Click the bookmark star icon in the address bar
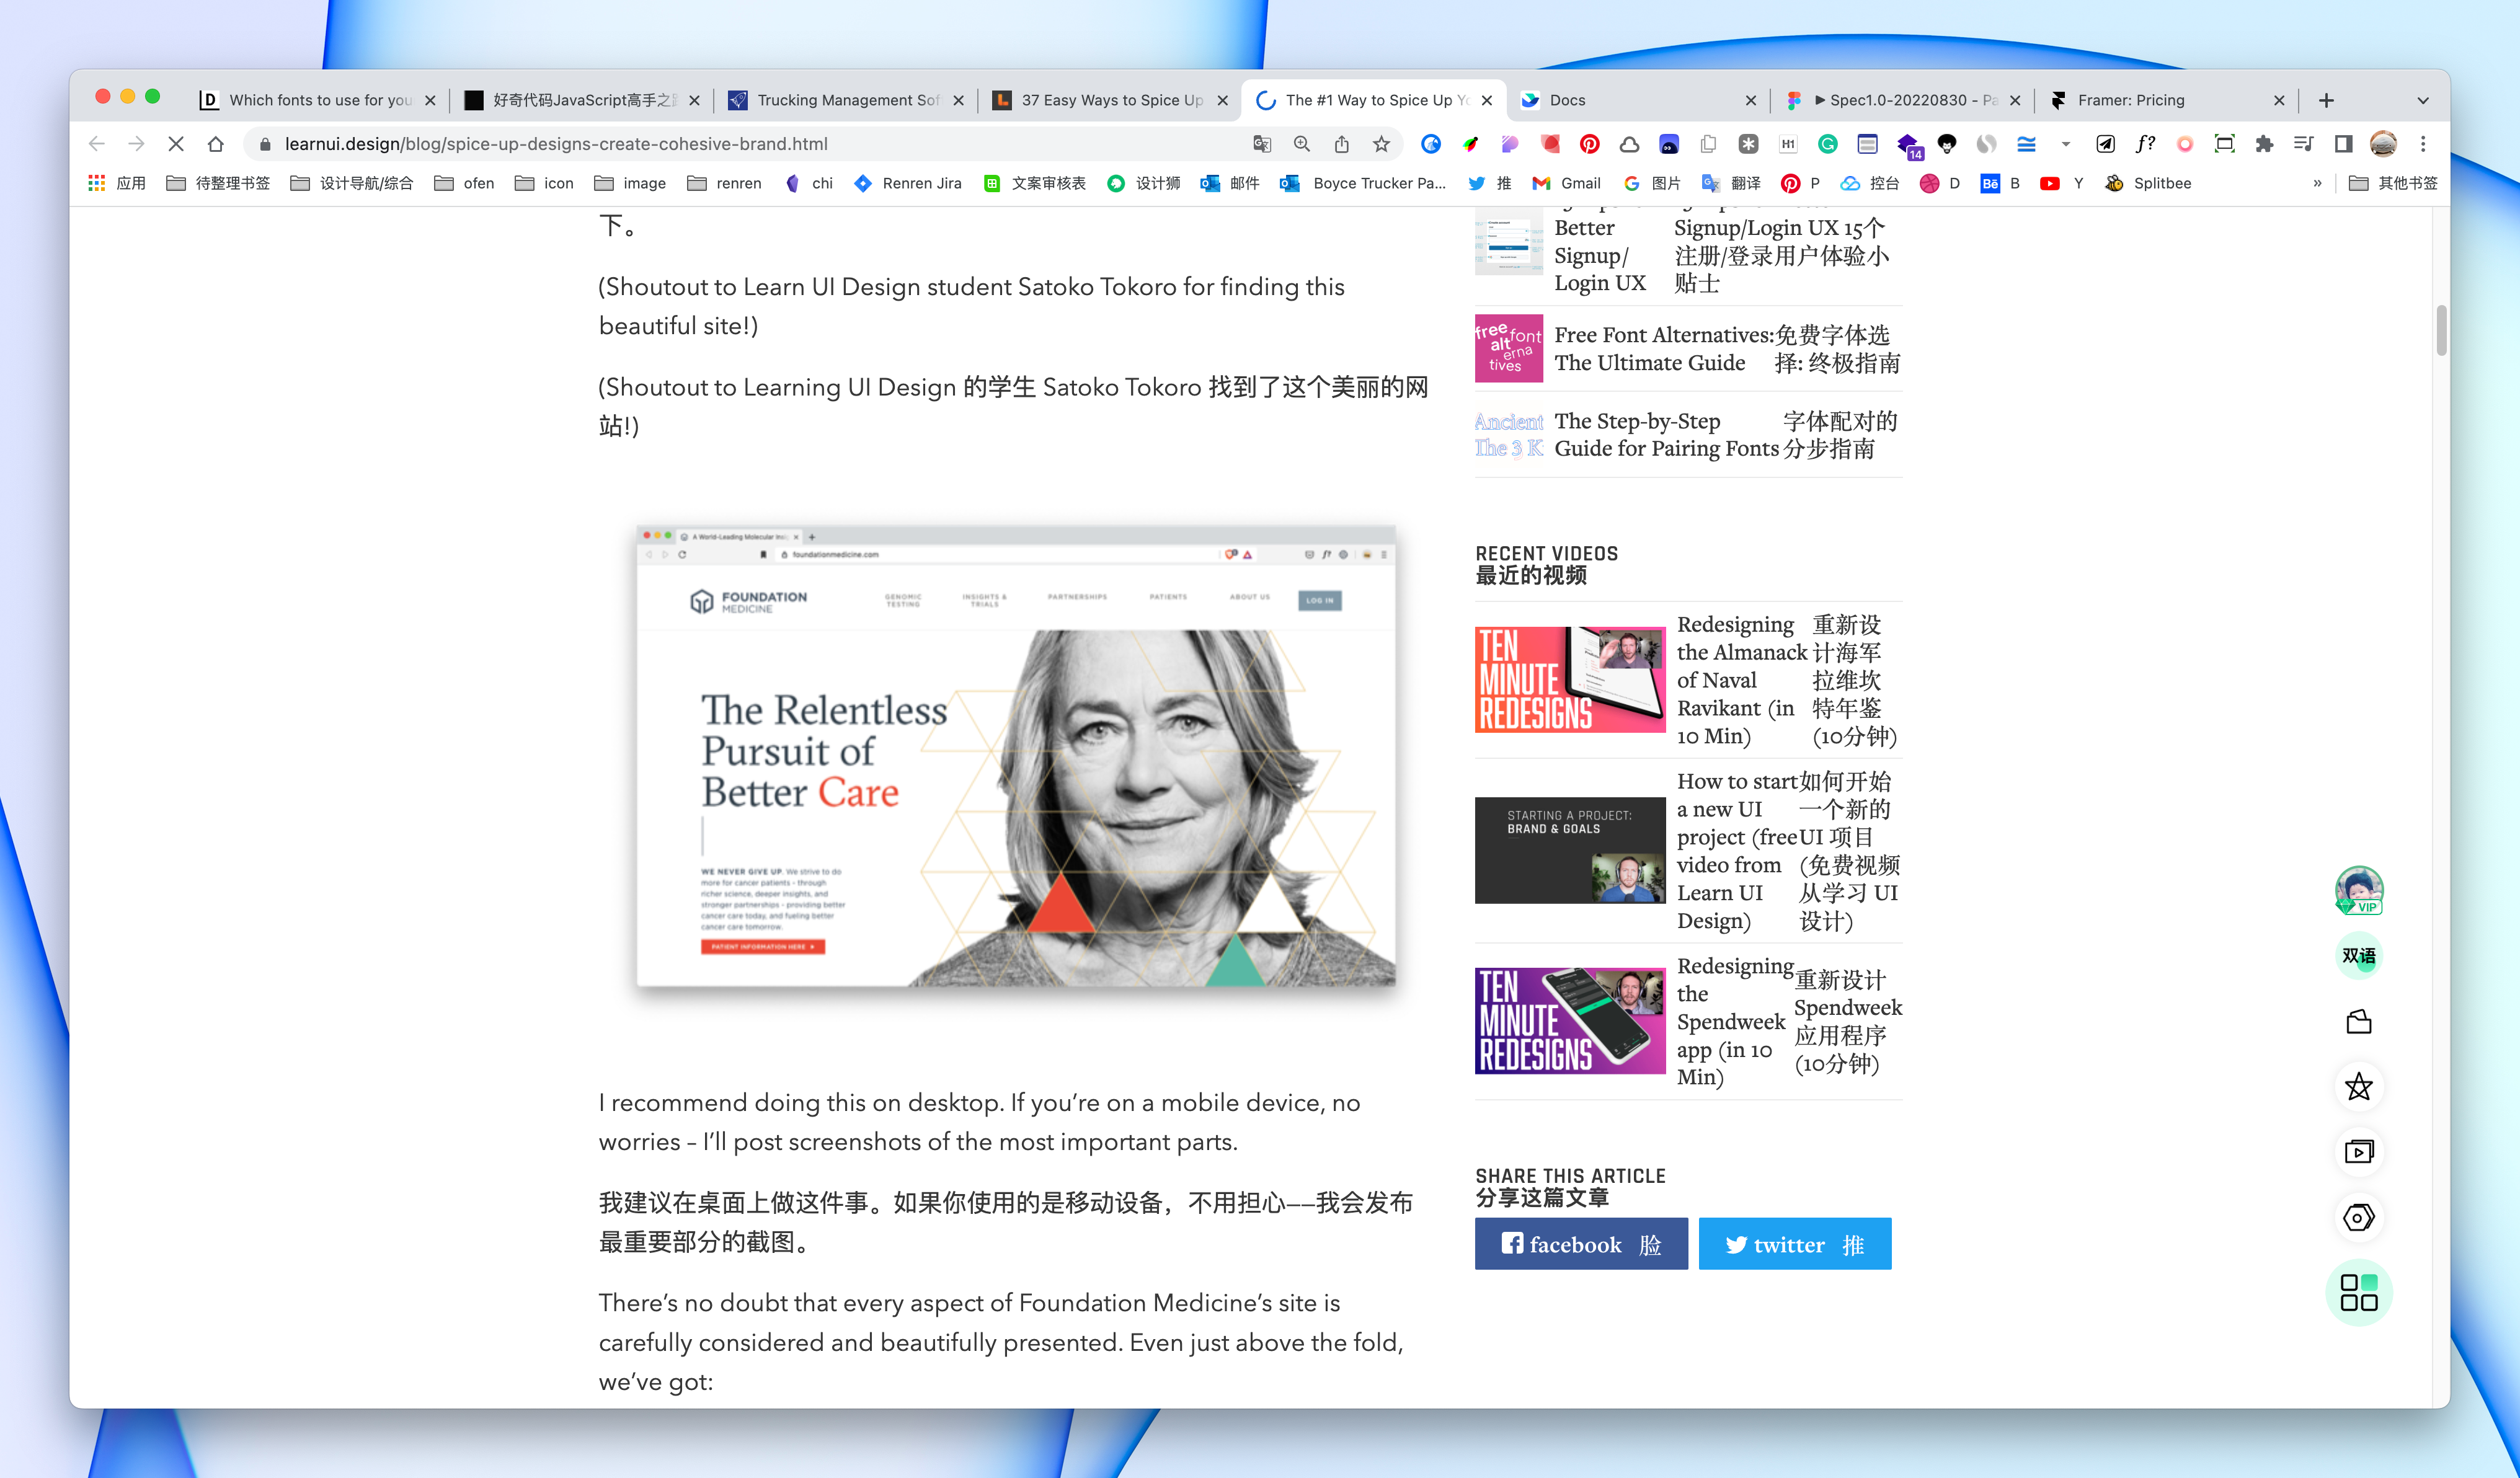The height and width of the screenshot is (1478, 2520). [x=1381, y=144]
